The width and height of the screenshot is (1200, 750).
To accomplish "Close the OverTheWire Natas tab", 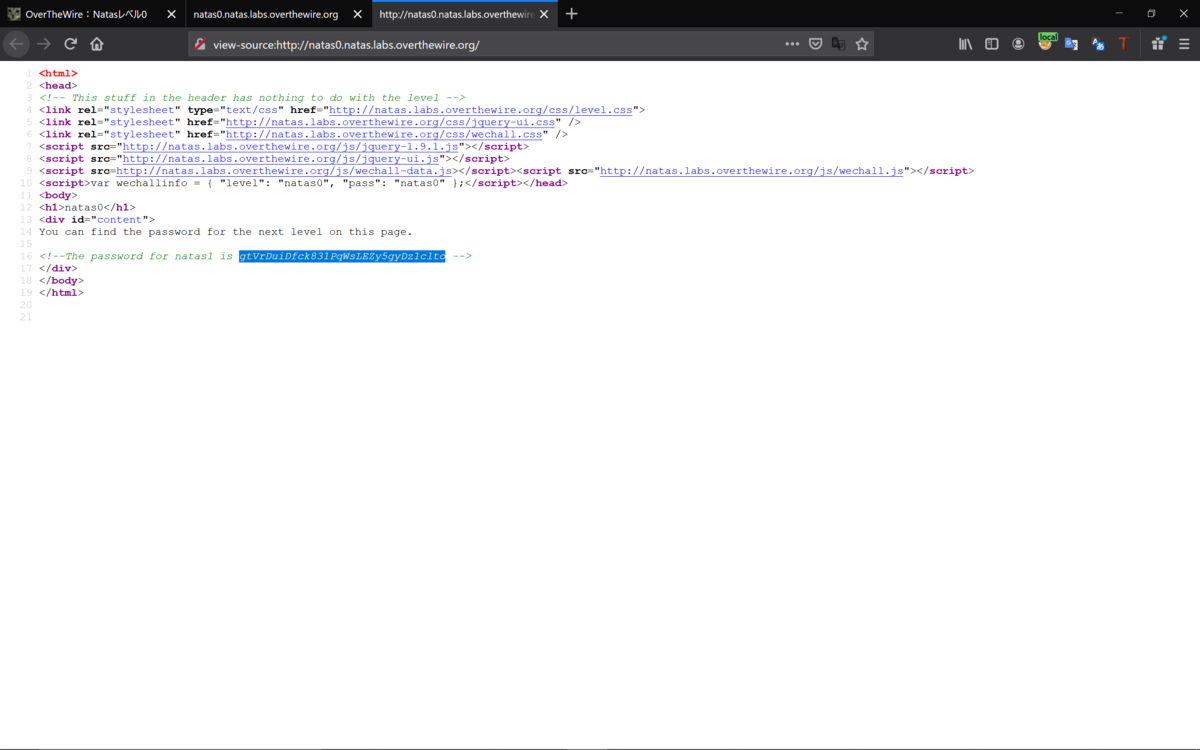I will pos(171,14).
